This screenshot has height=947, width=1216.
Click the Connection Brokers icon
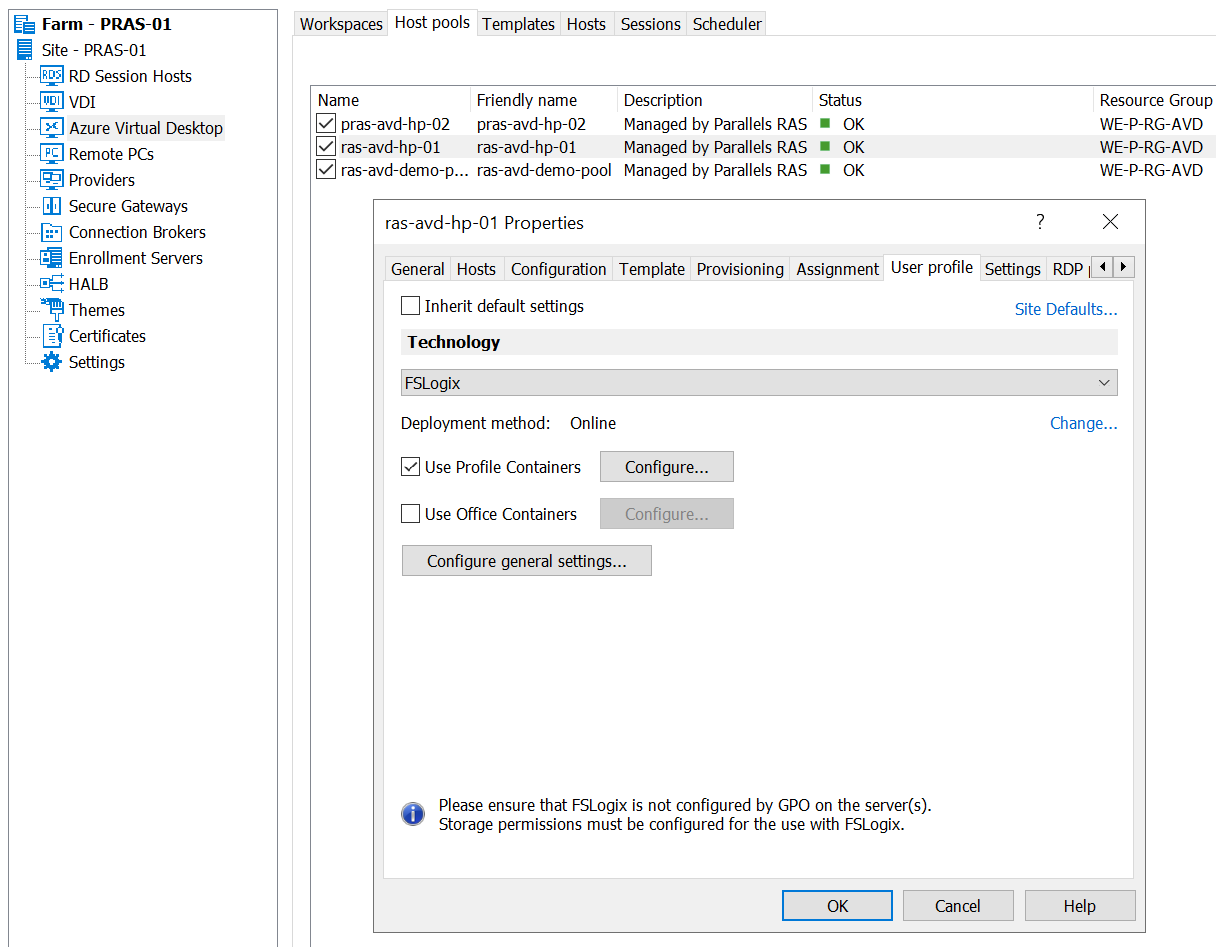[x=52, y=232]
